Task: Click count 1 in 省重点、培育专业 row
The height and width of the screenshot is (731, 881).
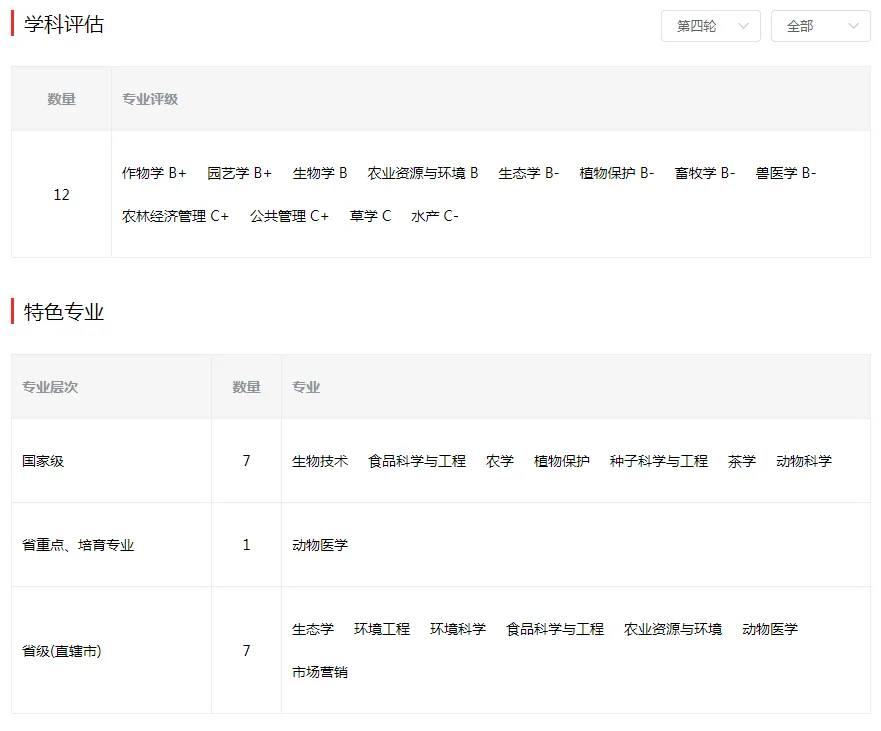Action: pyautogui.click(x=246, y=545)
